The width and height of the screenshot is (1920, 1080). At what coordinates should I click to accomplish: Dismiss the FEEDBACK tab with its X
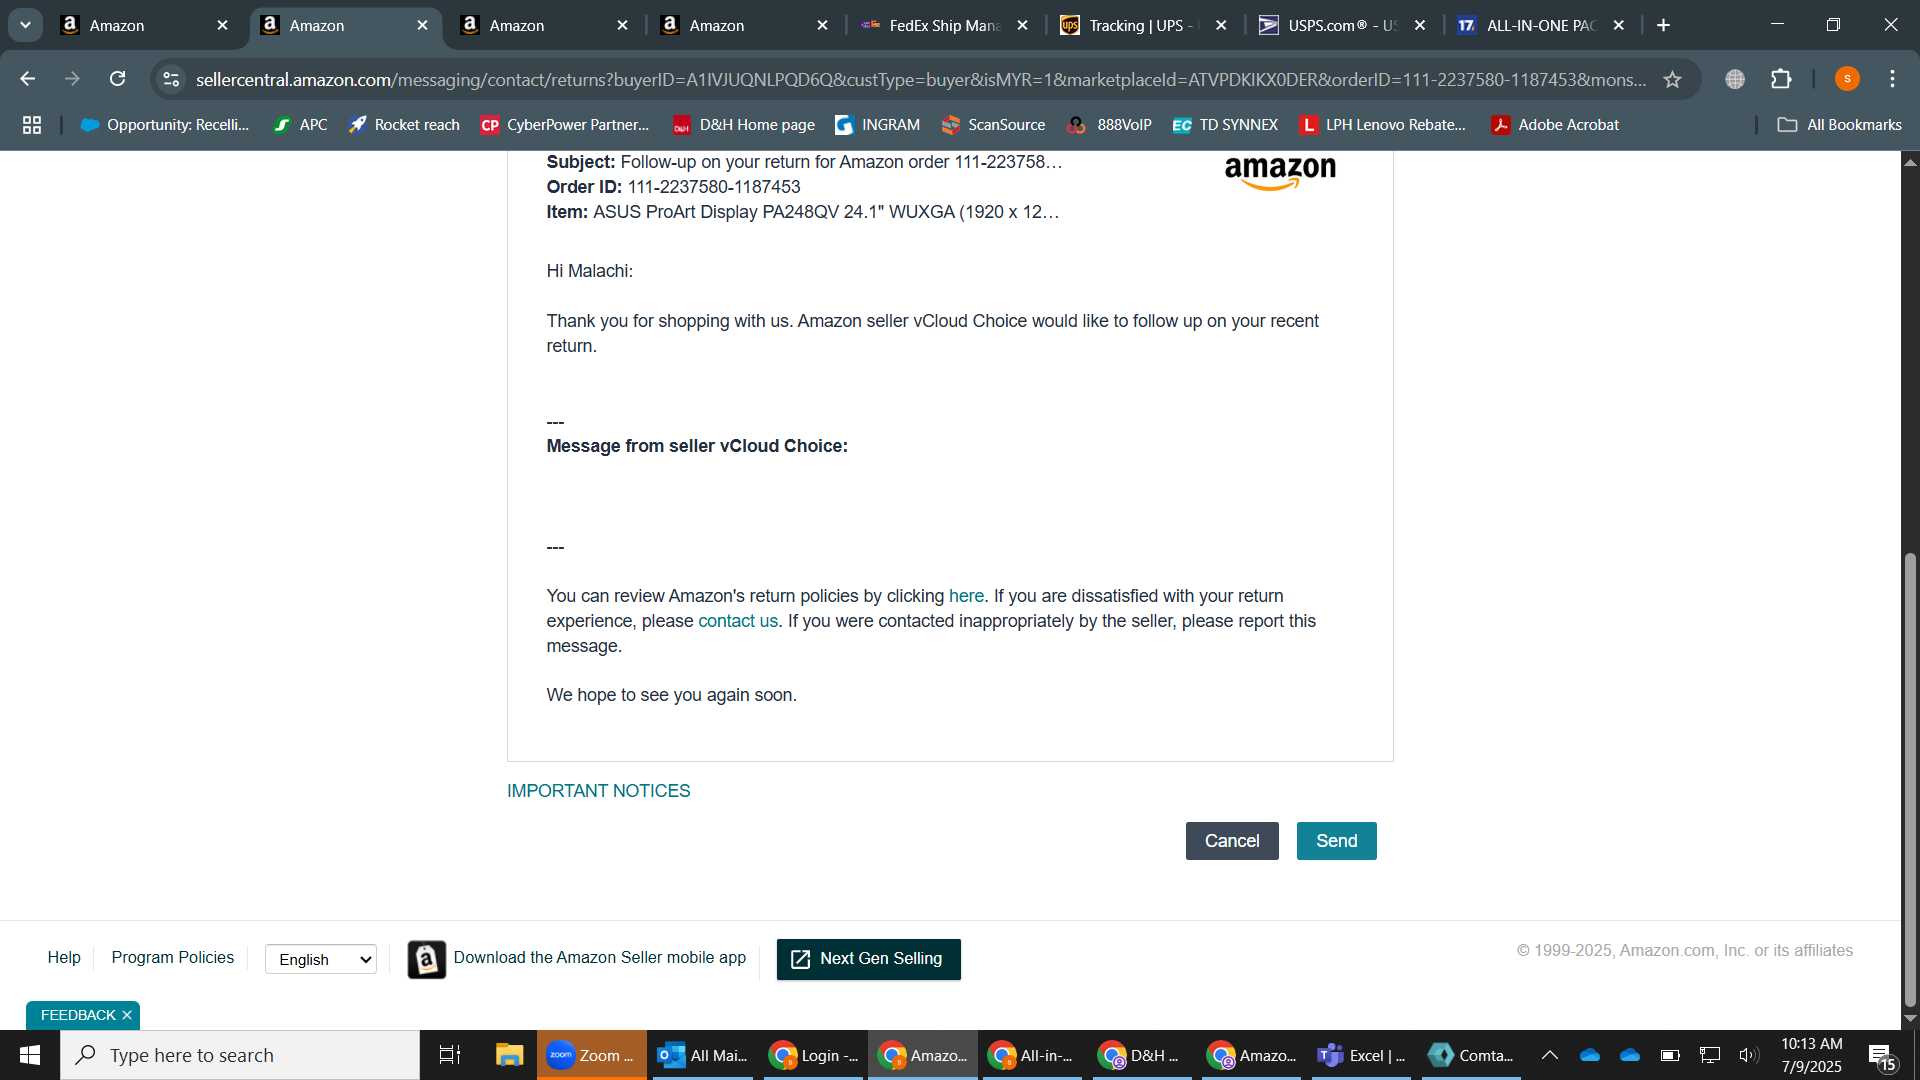pos(127,1015)
